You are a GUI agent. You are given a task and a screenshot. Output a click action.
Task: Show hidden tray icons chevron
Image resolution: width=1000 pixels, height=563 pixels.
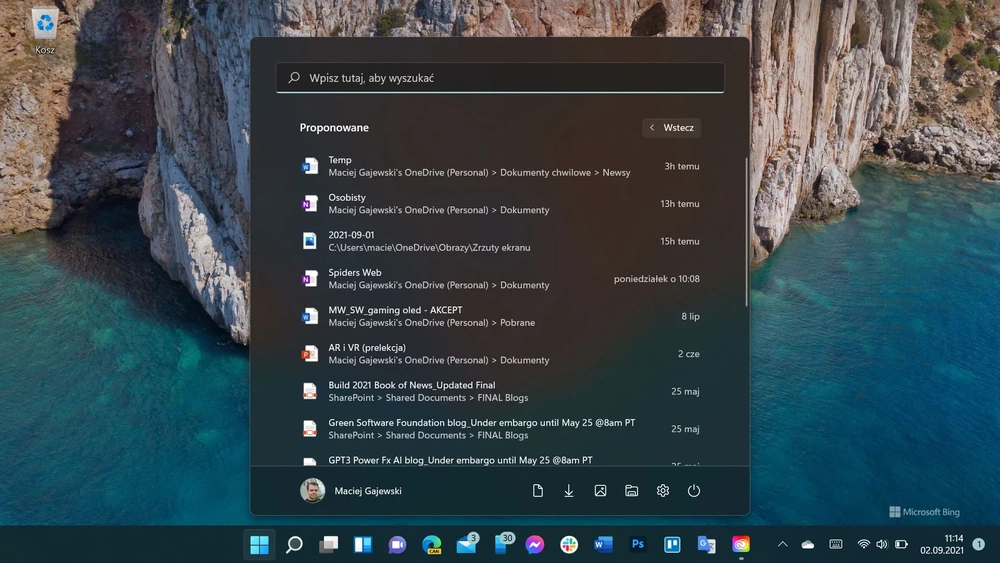[x=783, y=545]
